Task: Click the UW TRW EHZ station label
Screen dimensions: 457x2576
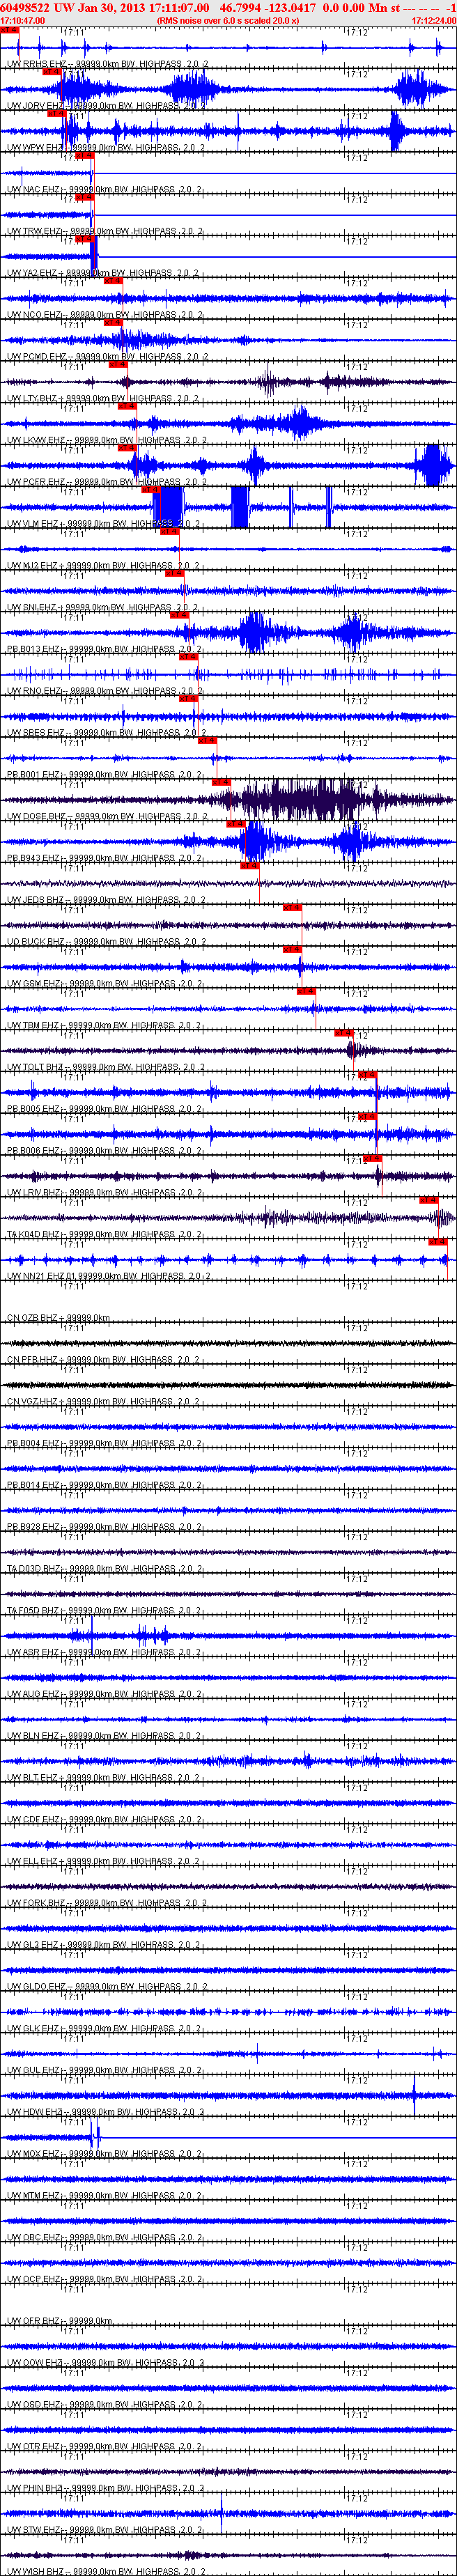Action: 105,232
